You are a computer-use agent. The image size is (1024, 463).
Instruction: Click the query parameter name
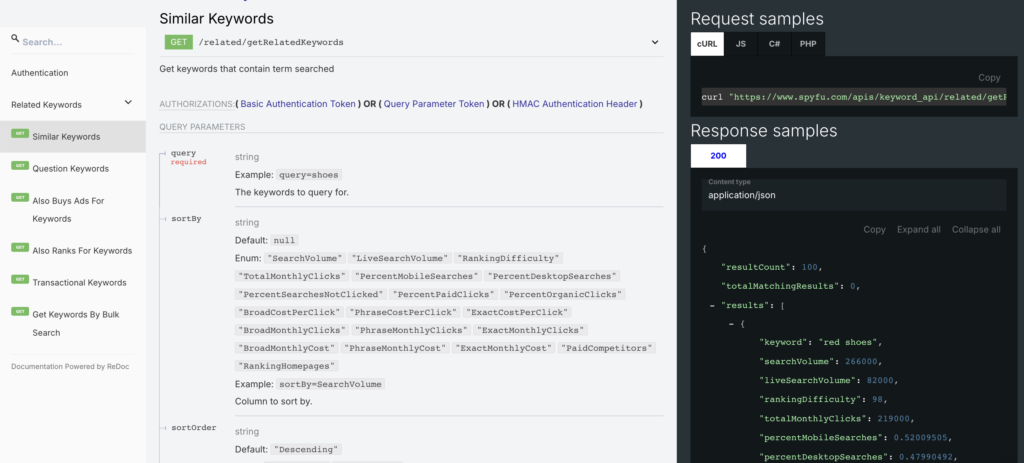[x=183, y=153]
